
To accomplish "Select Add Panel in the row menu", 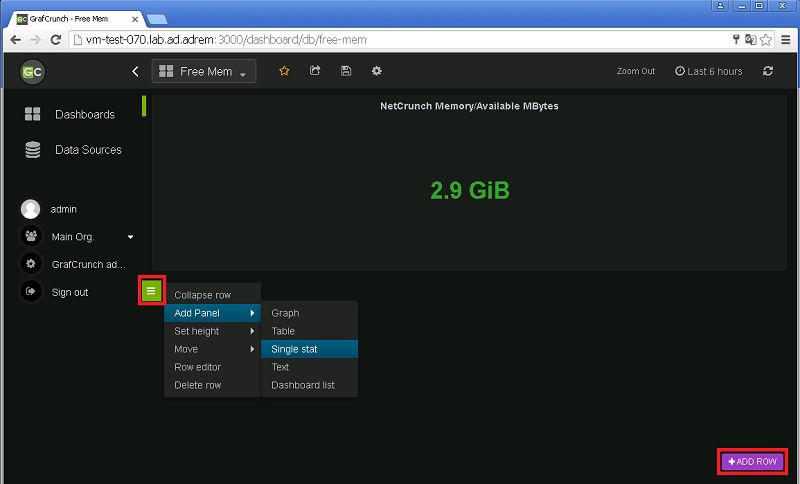I will tap(212, 313).
